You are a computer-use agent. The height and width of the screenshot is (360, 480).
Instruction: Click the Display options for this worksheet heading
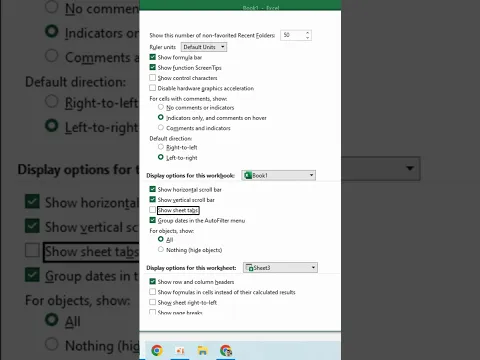click(x=191, y=268)
